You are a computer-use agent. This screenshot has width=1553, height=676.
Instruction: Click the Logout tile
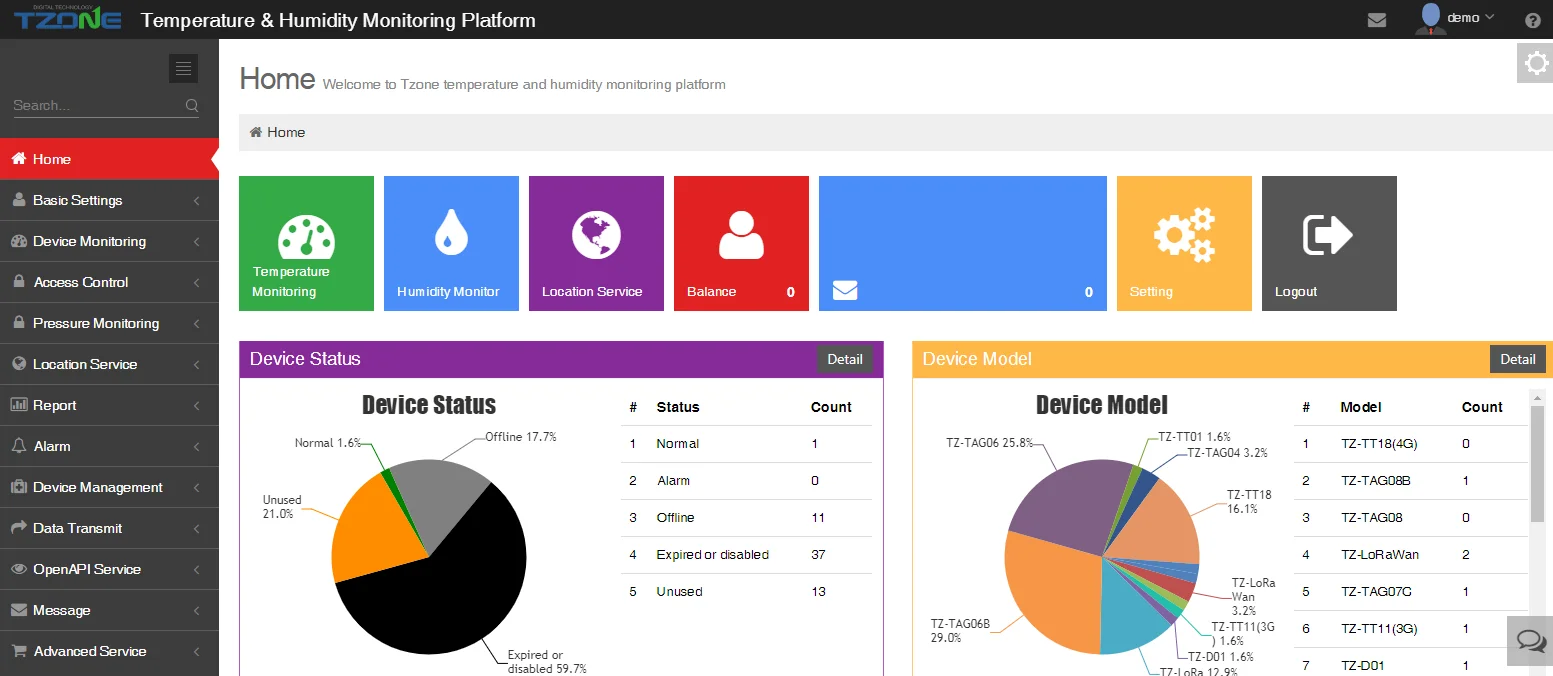coord(1329,243)
